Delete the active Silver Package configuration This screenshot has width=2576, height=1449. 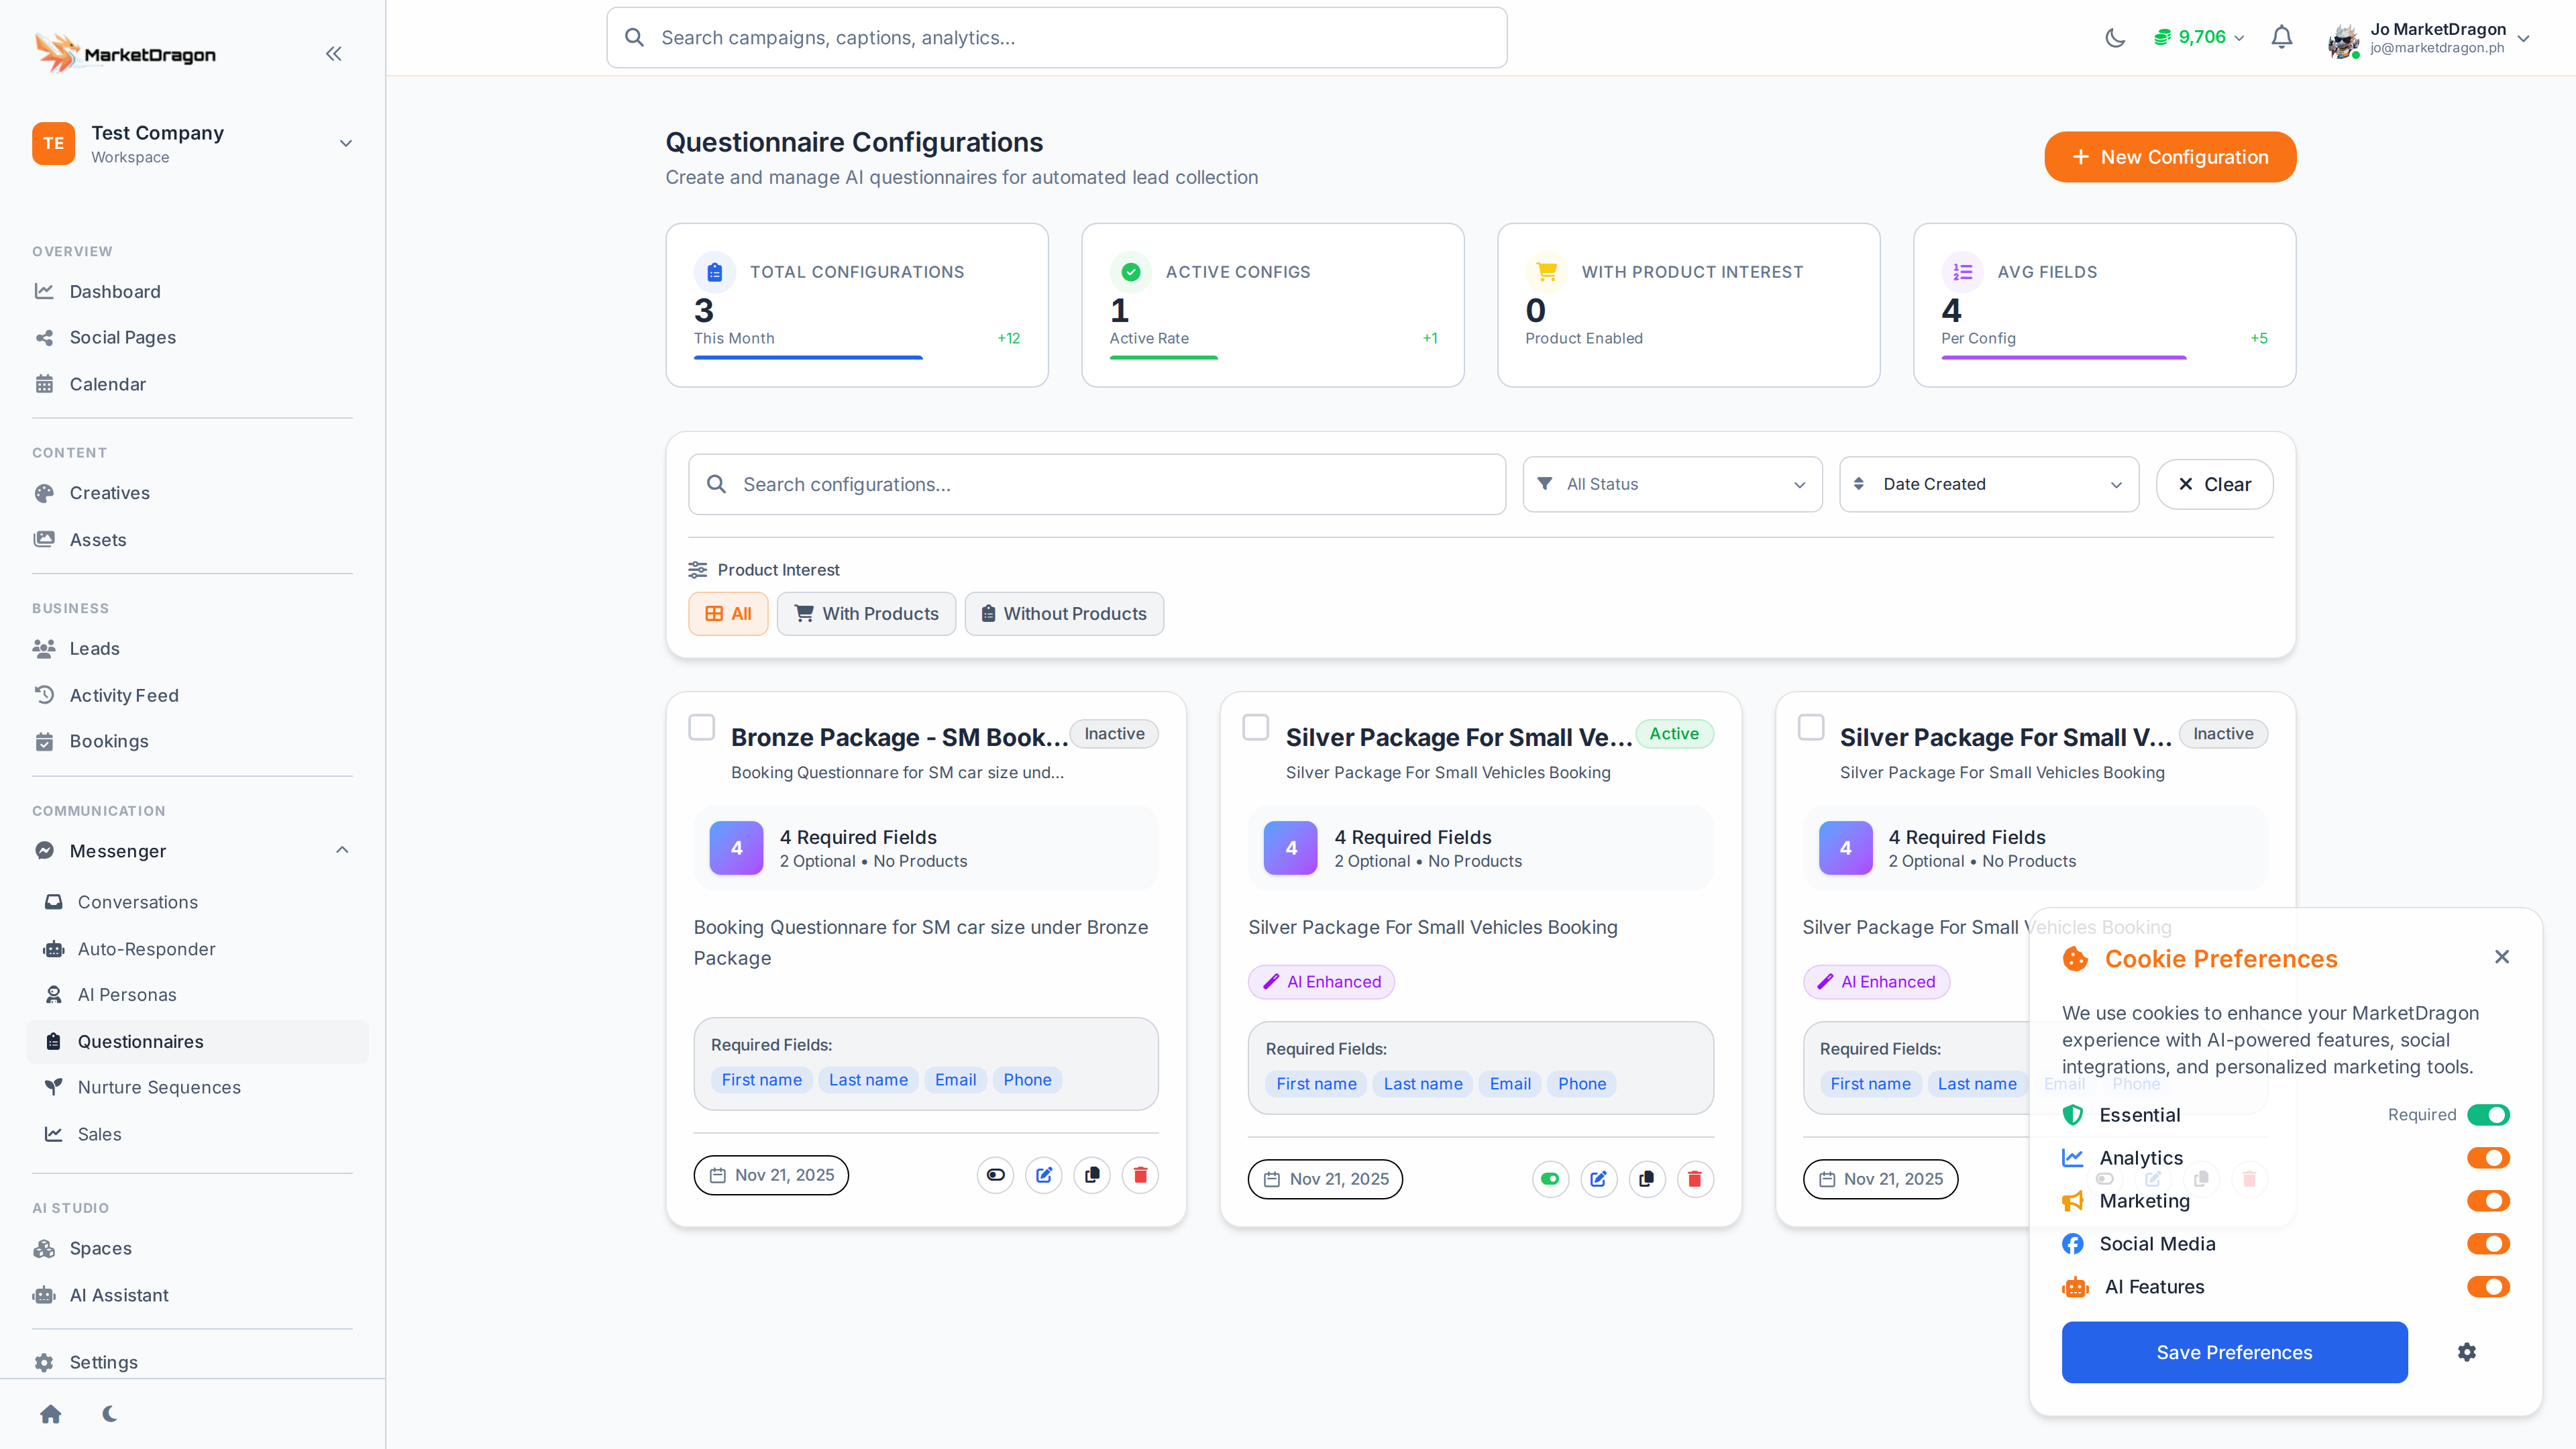[x=1695, y=1179]
